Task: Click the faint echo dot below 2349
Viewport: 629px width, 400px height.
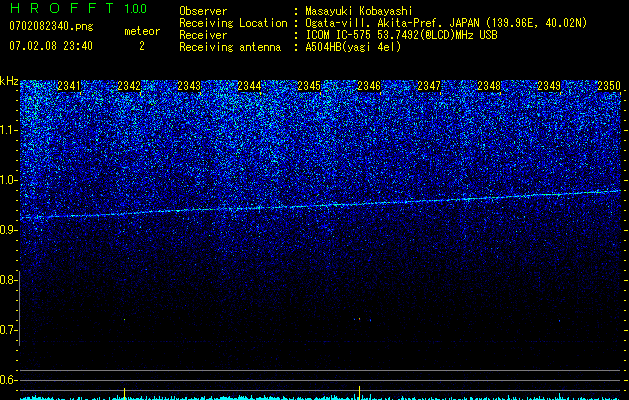Action: (x=559, y=321)
